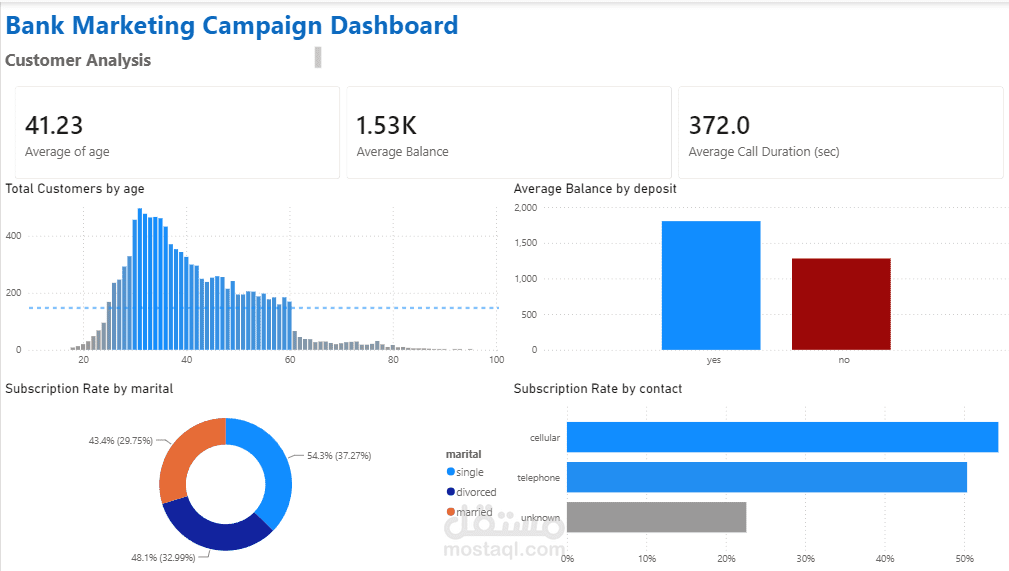Click the divorced legend color dot
The width and height of the screenshot is (1009, 571).
pyautogui.click(x=450, y=492)
